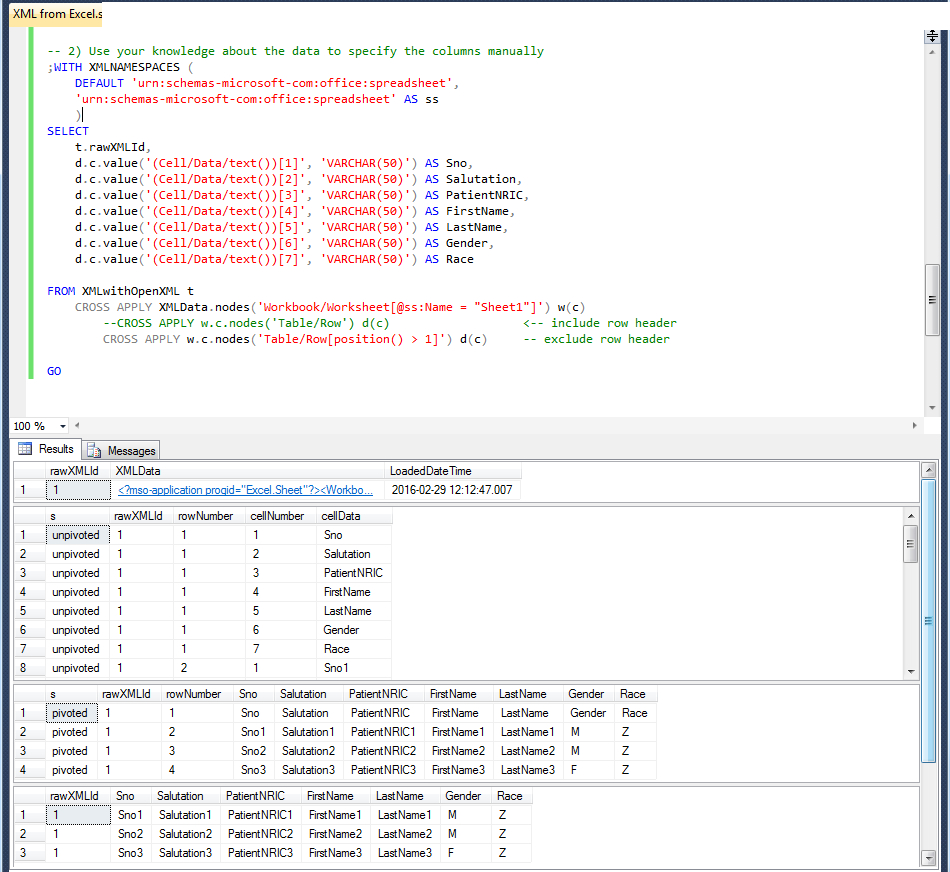Screen dimensions: 950x872
Task: Click the unpivoted grid scrollbar down arrow
Action: [x=910, y=671]
